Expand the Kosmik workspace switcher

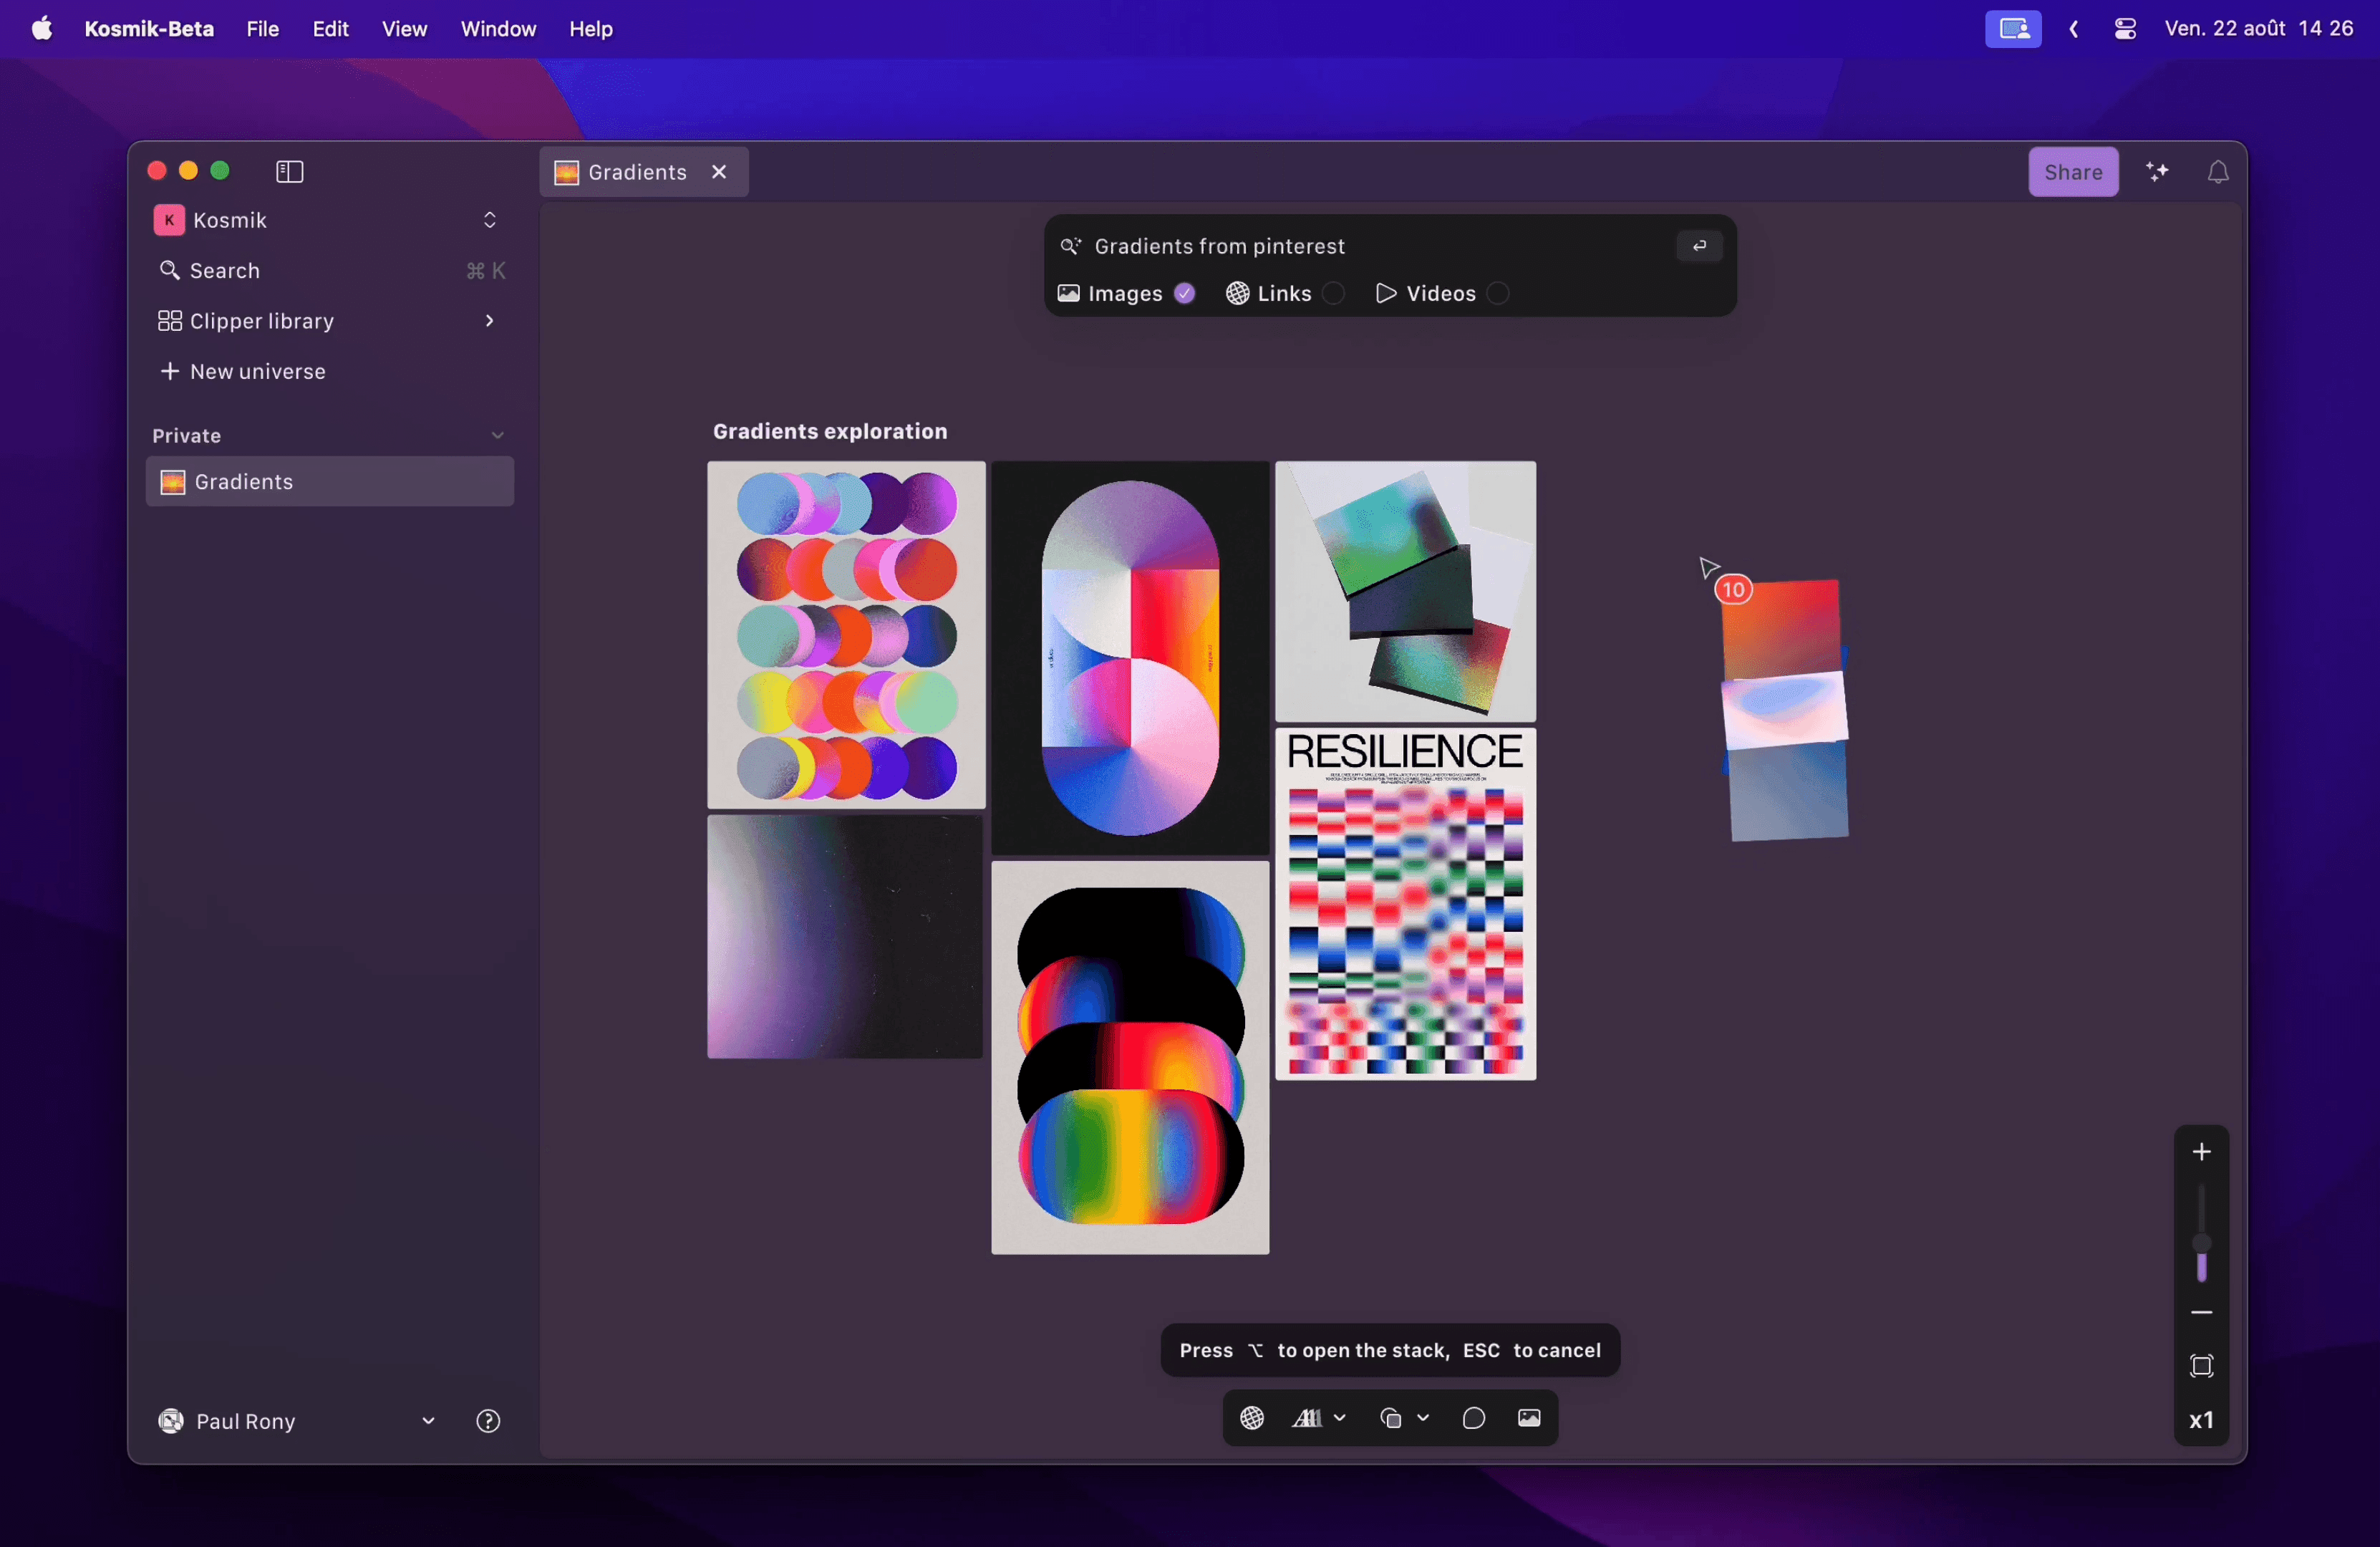[x=490, y=220]
